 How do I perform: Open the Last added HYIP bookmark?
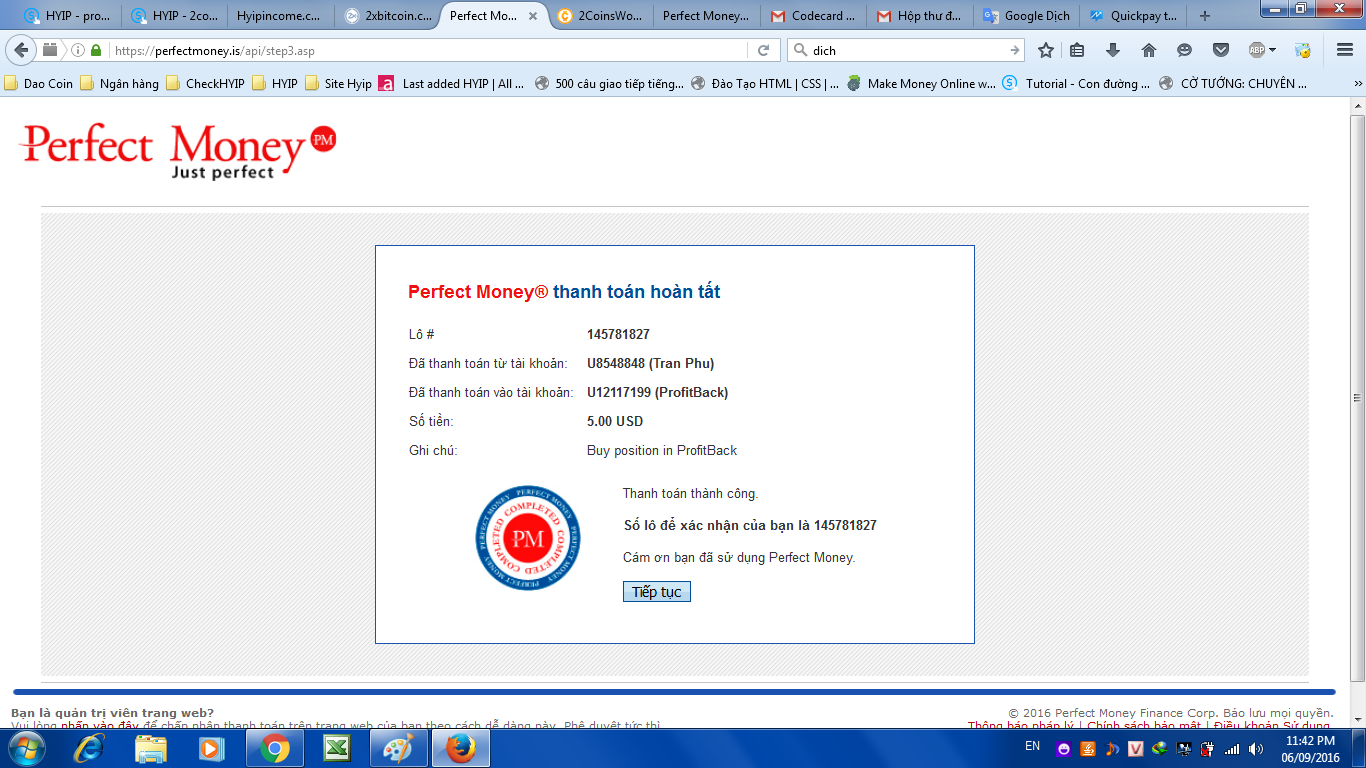452,84
